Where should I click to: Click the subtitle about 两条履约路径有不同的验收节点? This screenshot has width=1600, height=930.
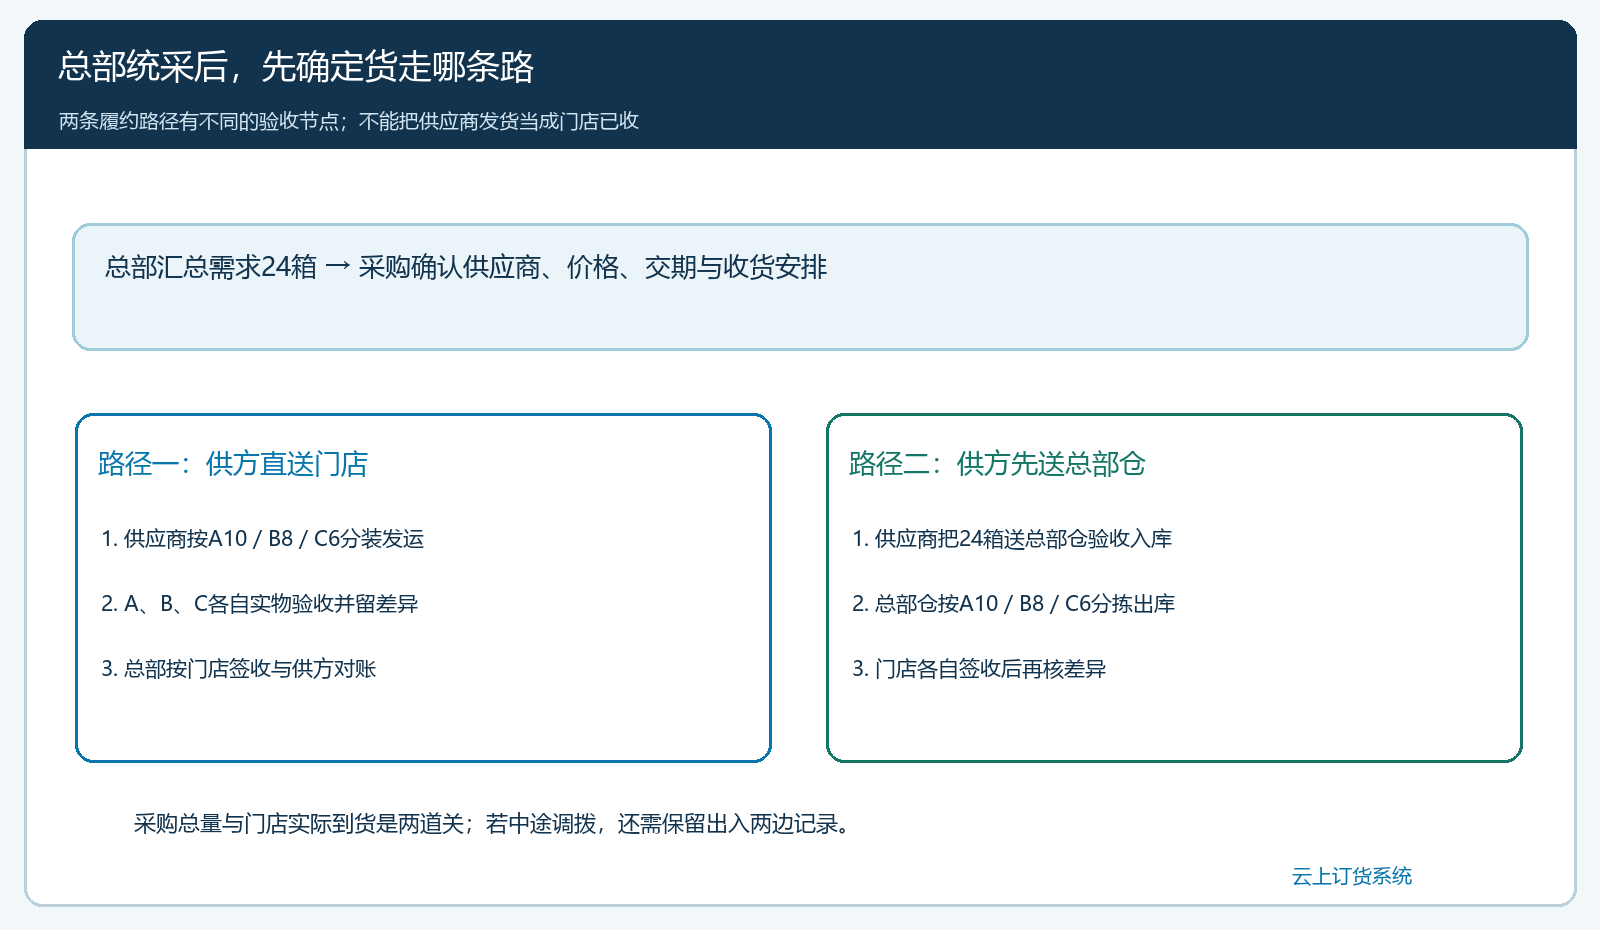pos(348,121)
